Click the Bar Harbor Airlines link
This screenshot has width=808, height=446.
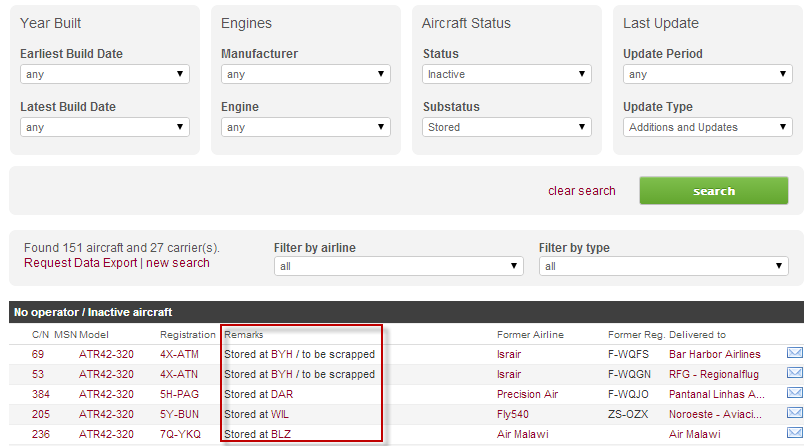pyautogui.click(x=715, y=354)
